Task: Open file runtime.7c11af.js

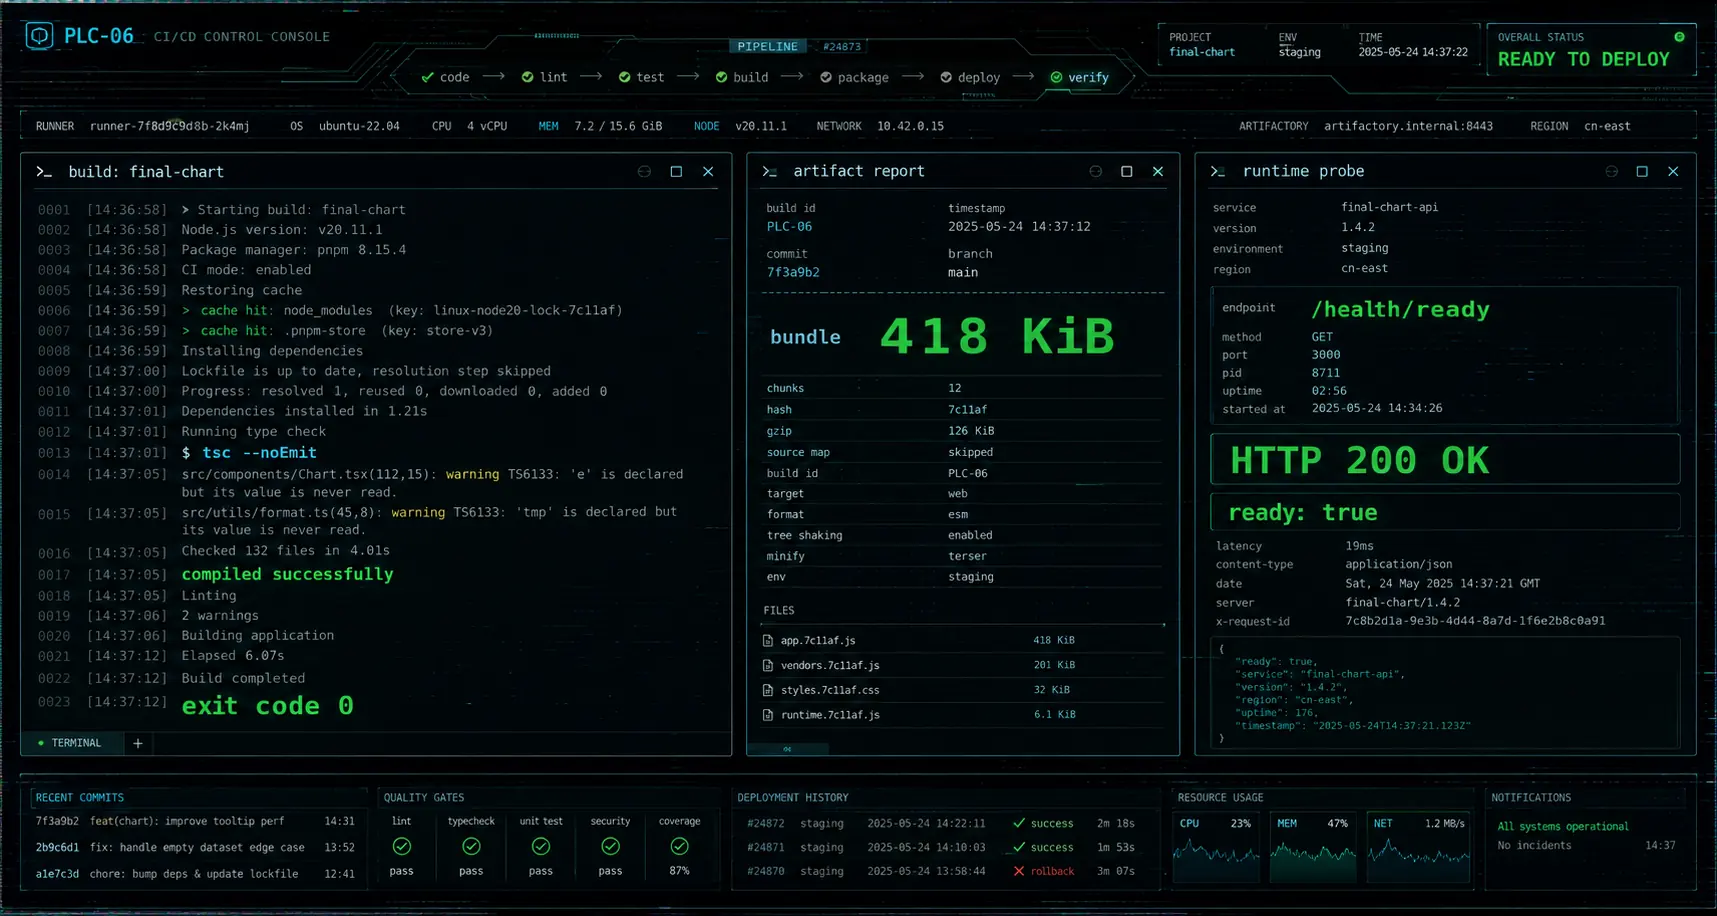Action: (x=830, y=716)
